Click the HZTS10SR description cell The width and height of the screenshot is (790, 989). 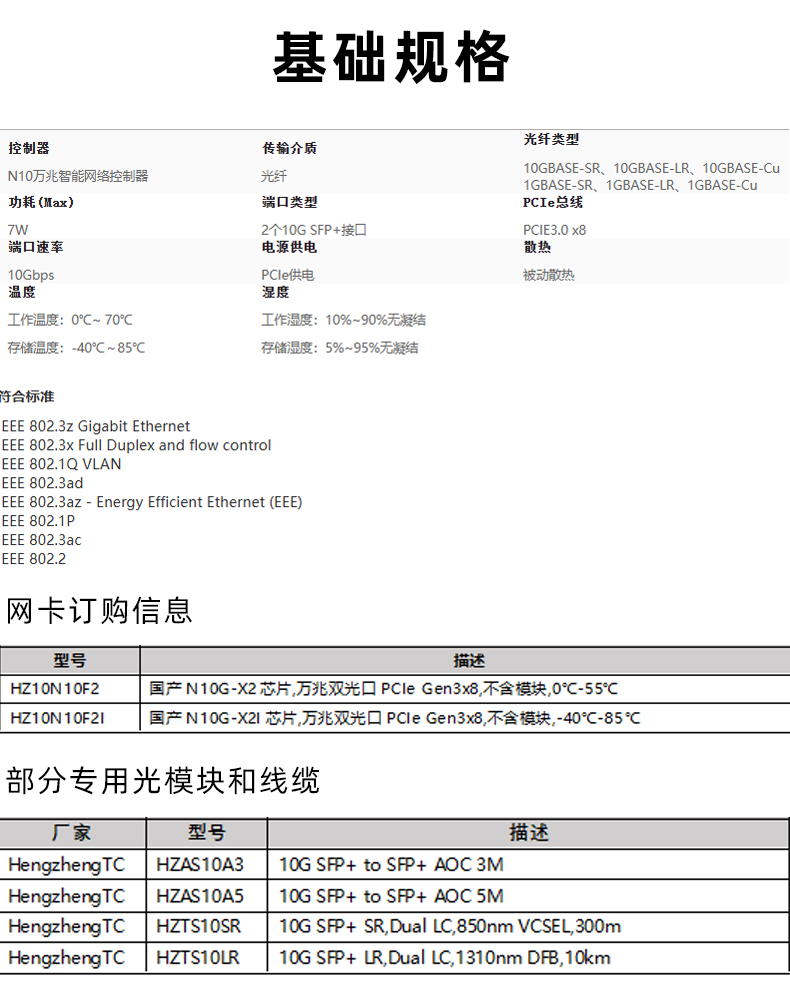point(450,926)
